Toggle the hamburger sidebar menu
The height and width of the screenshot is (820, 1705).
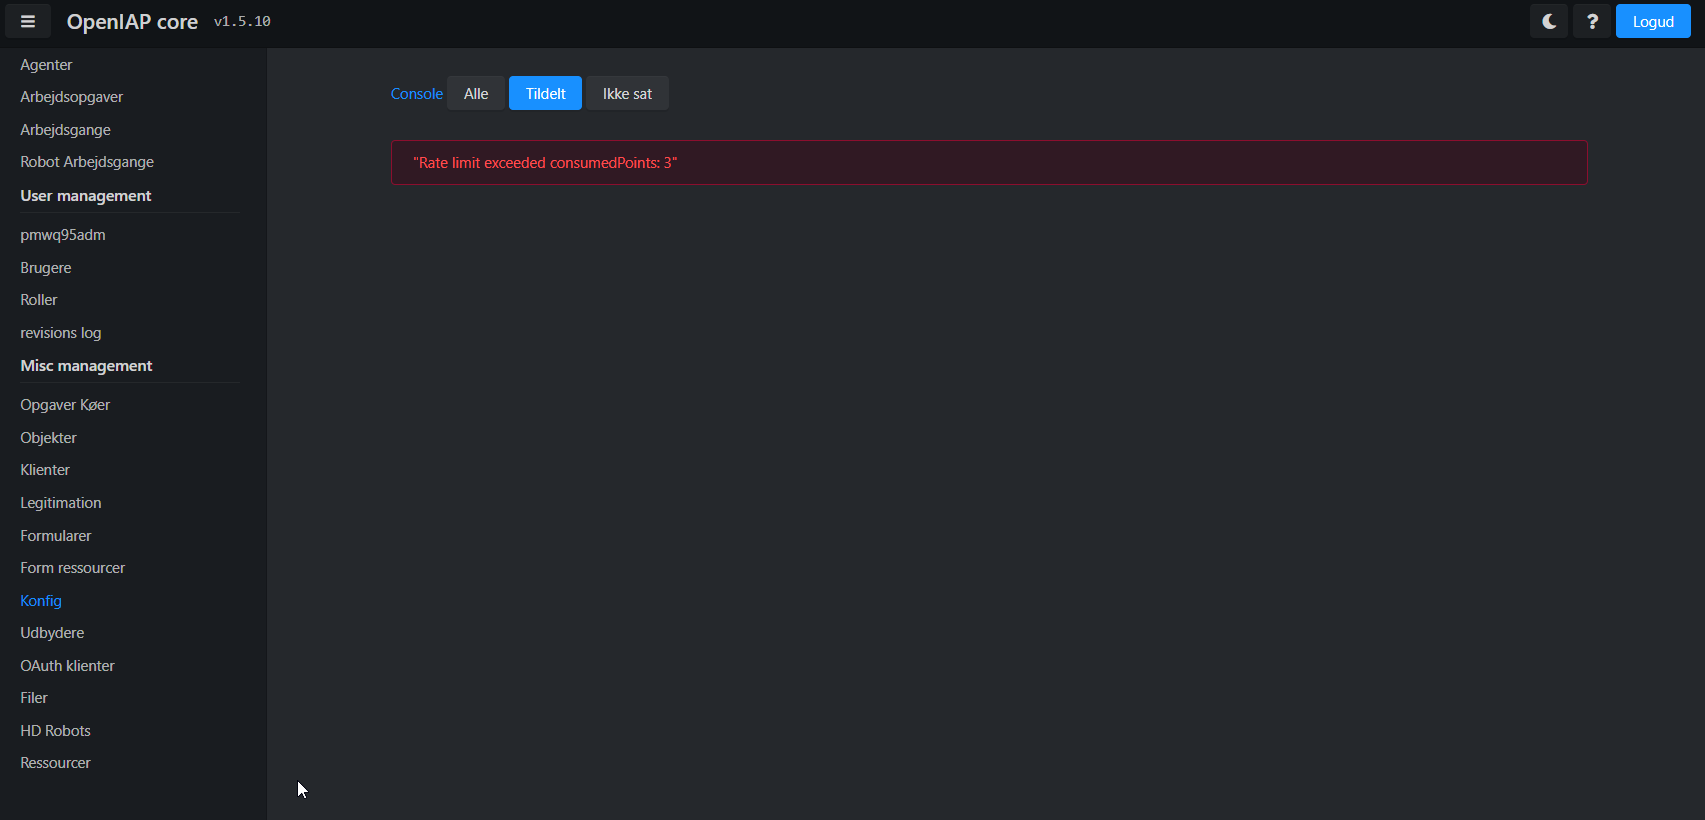click(x=28, y=22)
